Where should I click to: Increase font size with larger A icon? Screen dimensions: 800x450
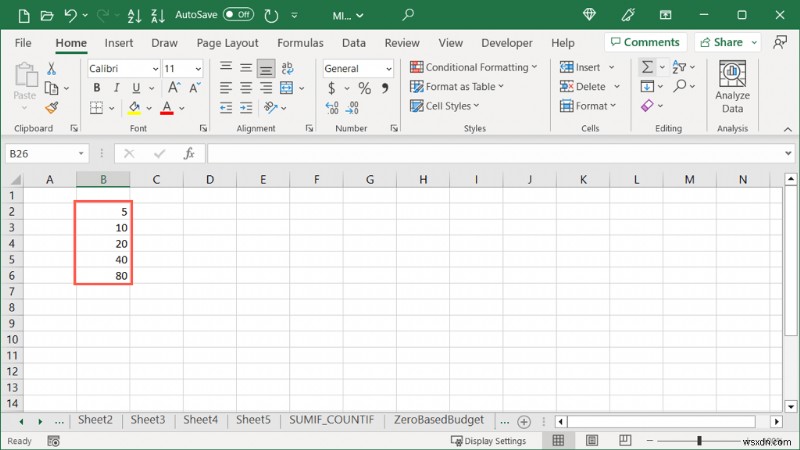(x=174, y=88)
